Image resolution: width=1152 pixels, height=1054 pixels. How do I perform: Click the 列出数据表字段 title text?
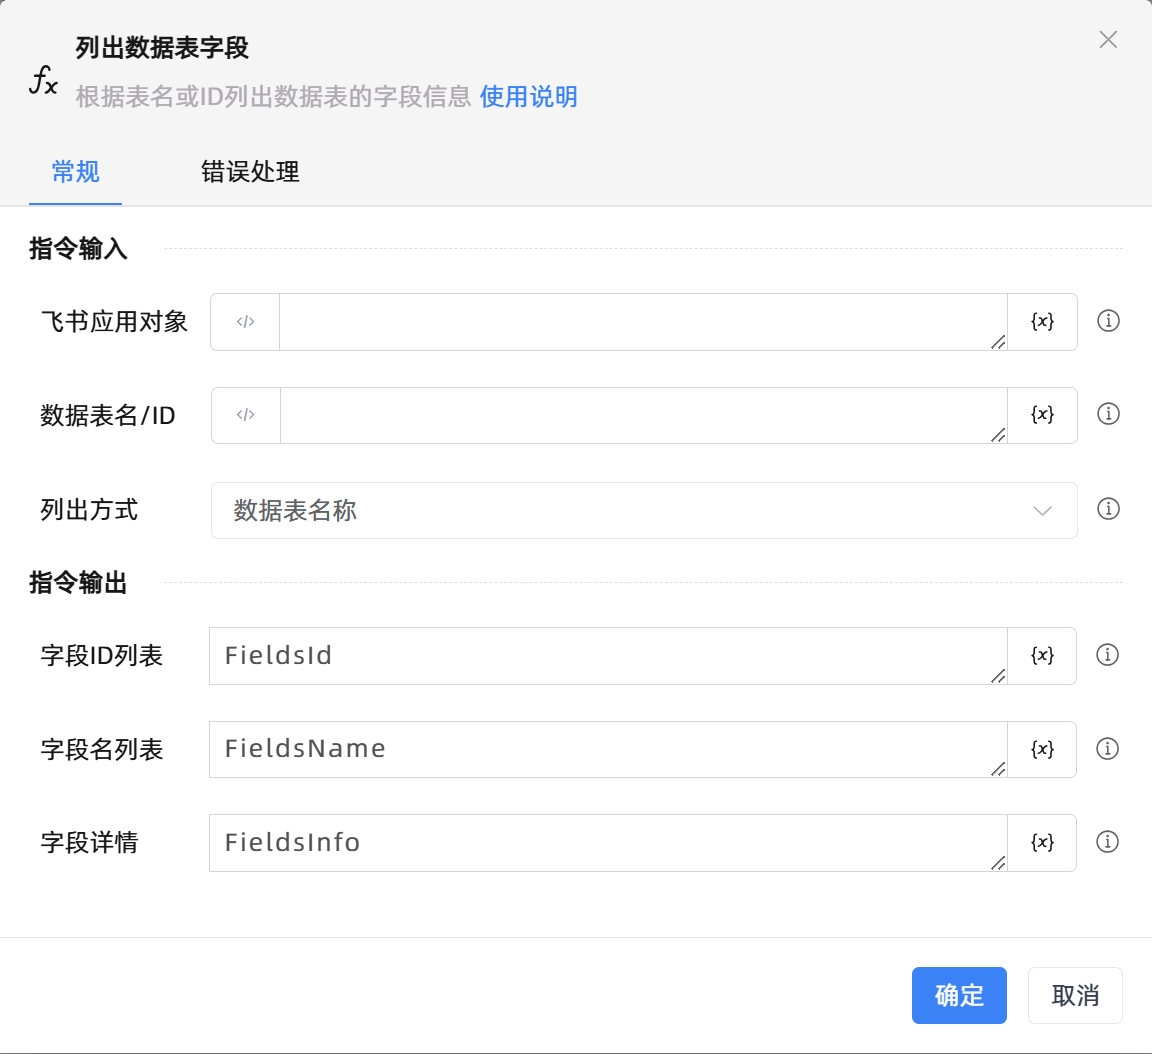(x=162, y=48)
